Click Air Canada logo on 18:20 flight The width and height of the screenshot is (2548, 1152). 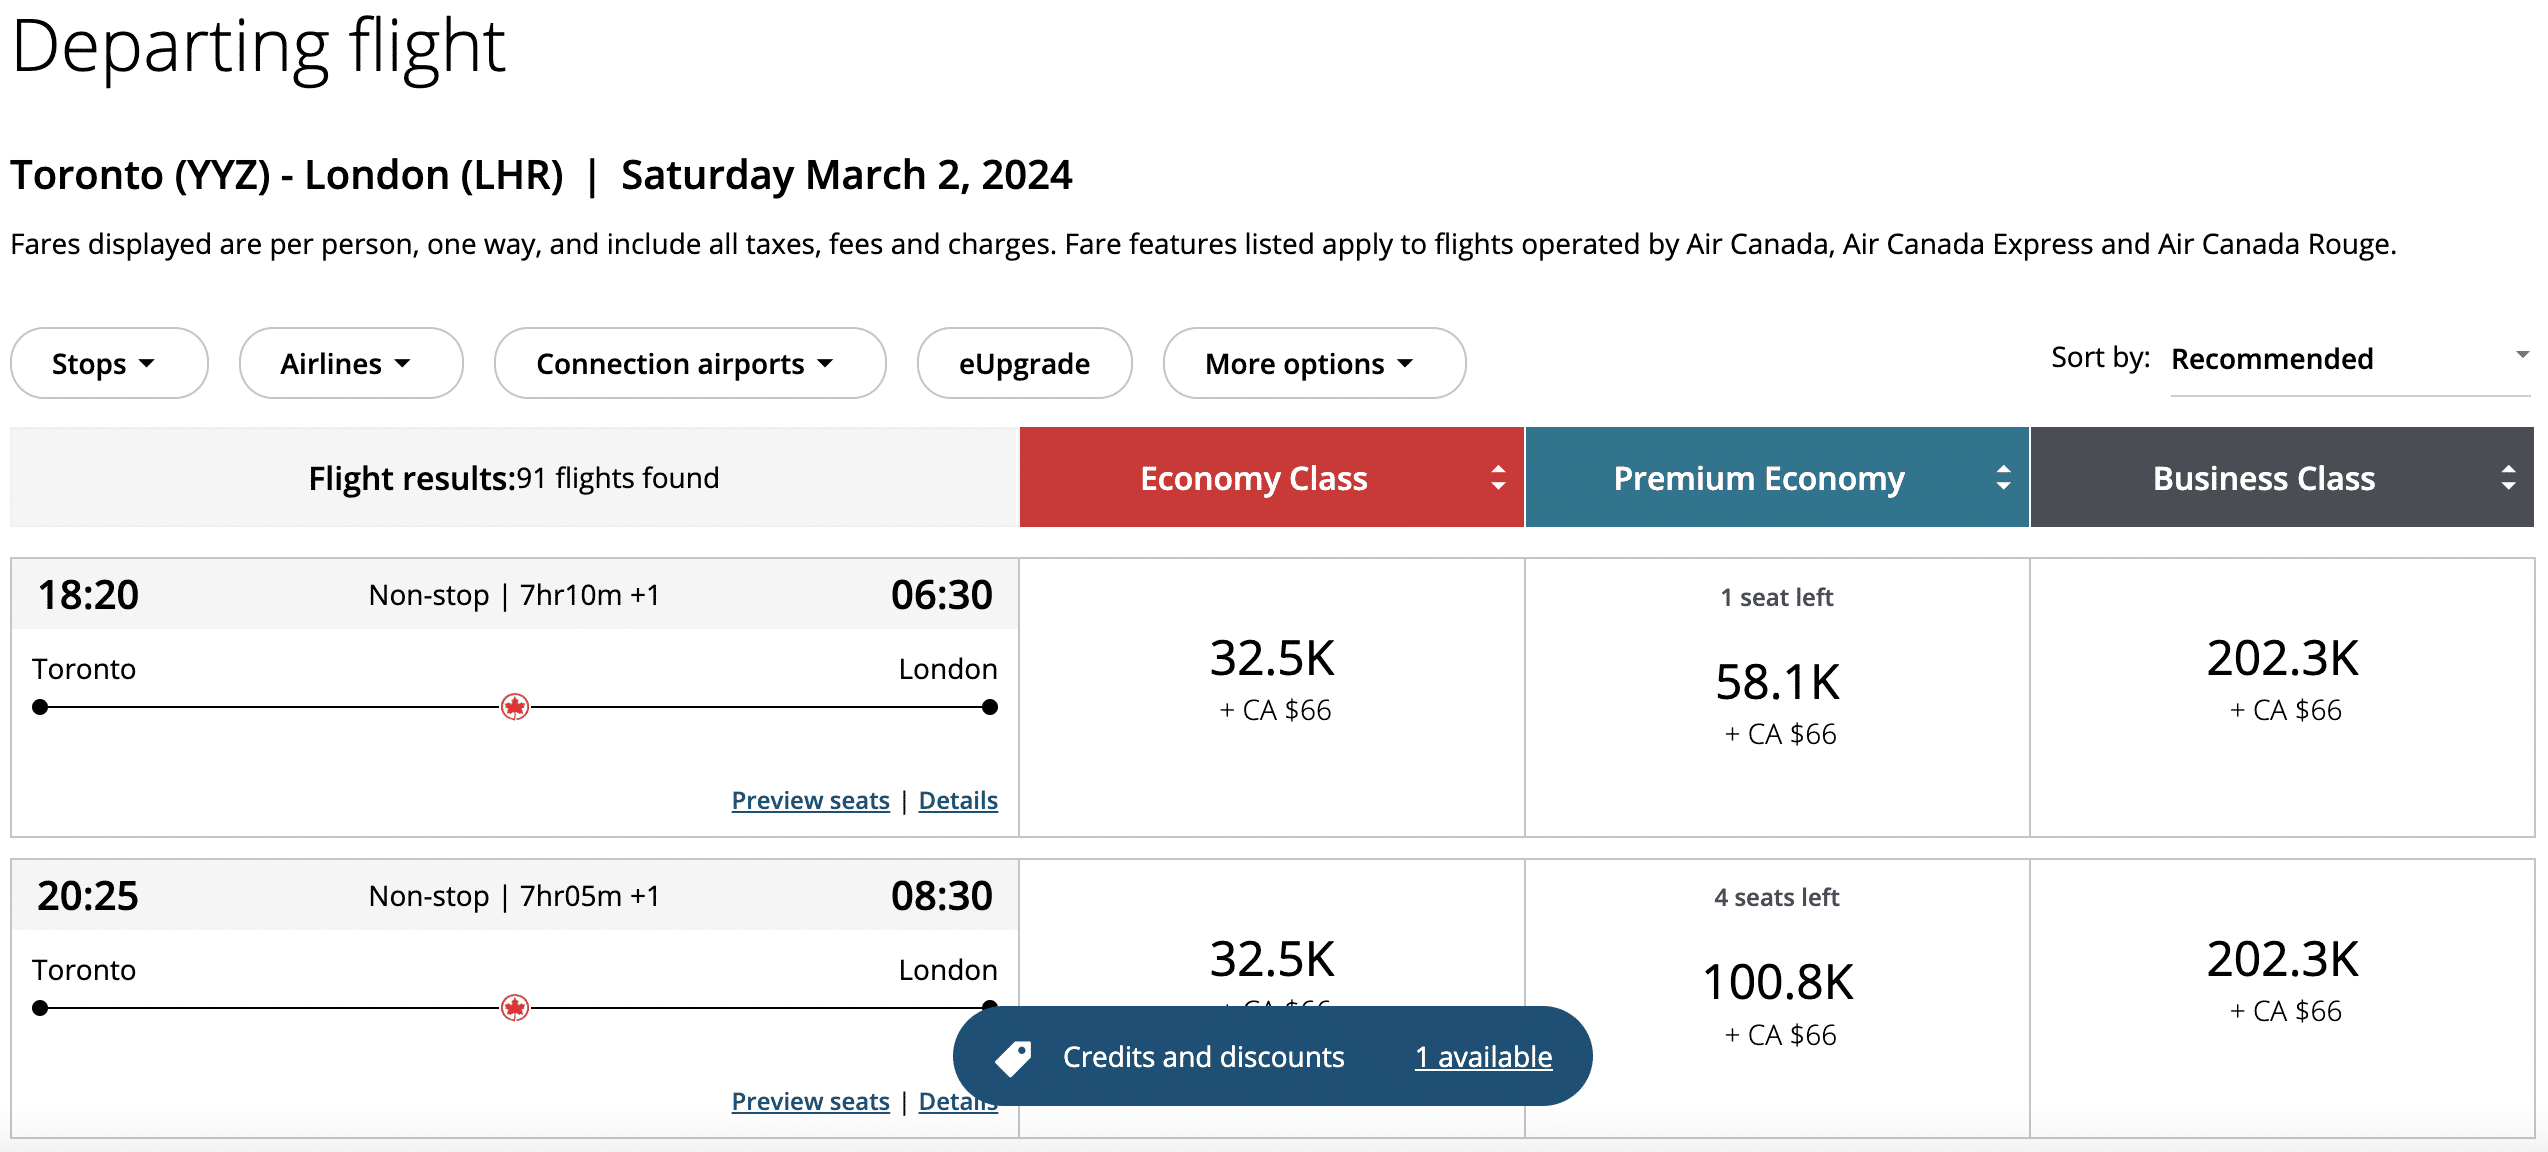coord(515,707)
